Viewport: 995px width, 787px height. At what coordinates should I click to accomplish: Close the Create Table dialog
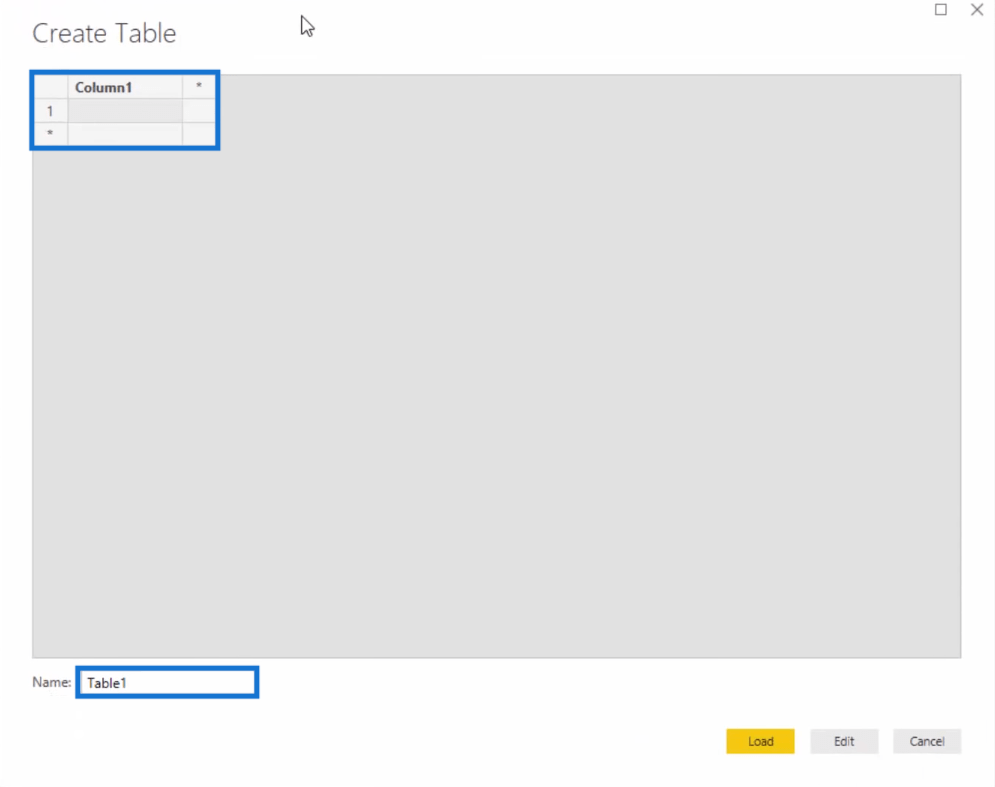tap(977, 10)
